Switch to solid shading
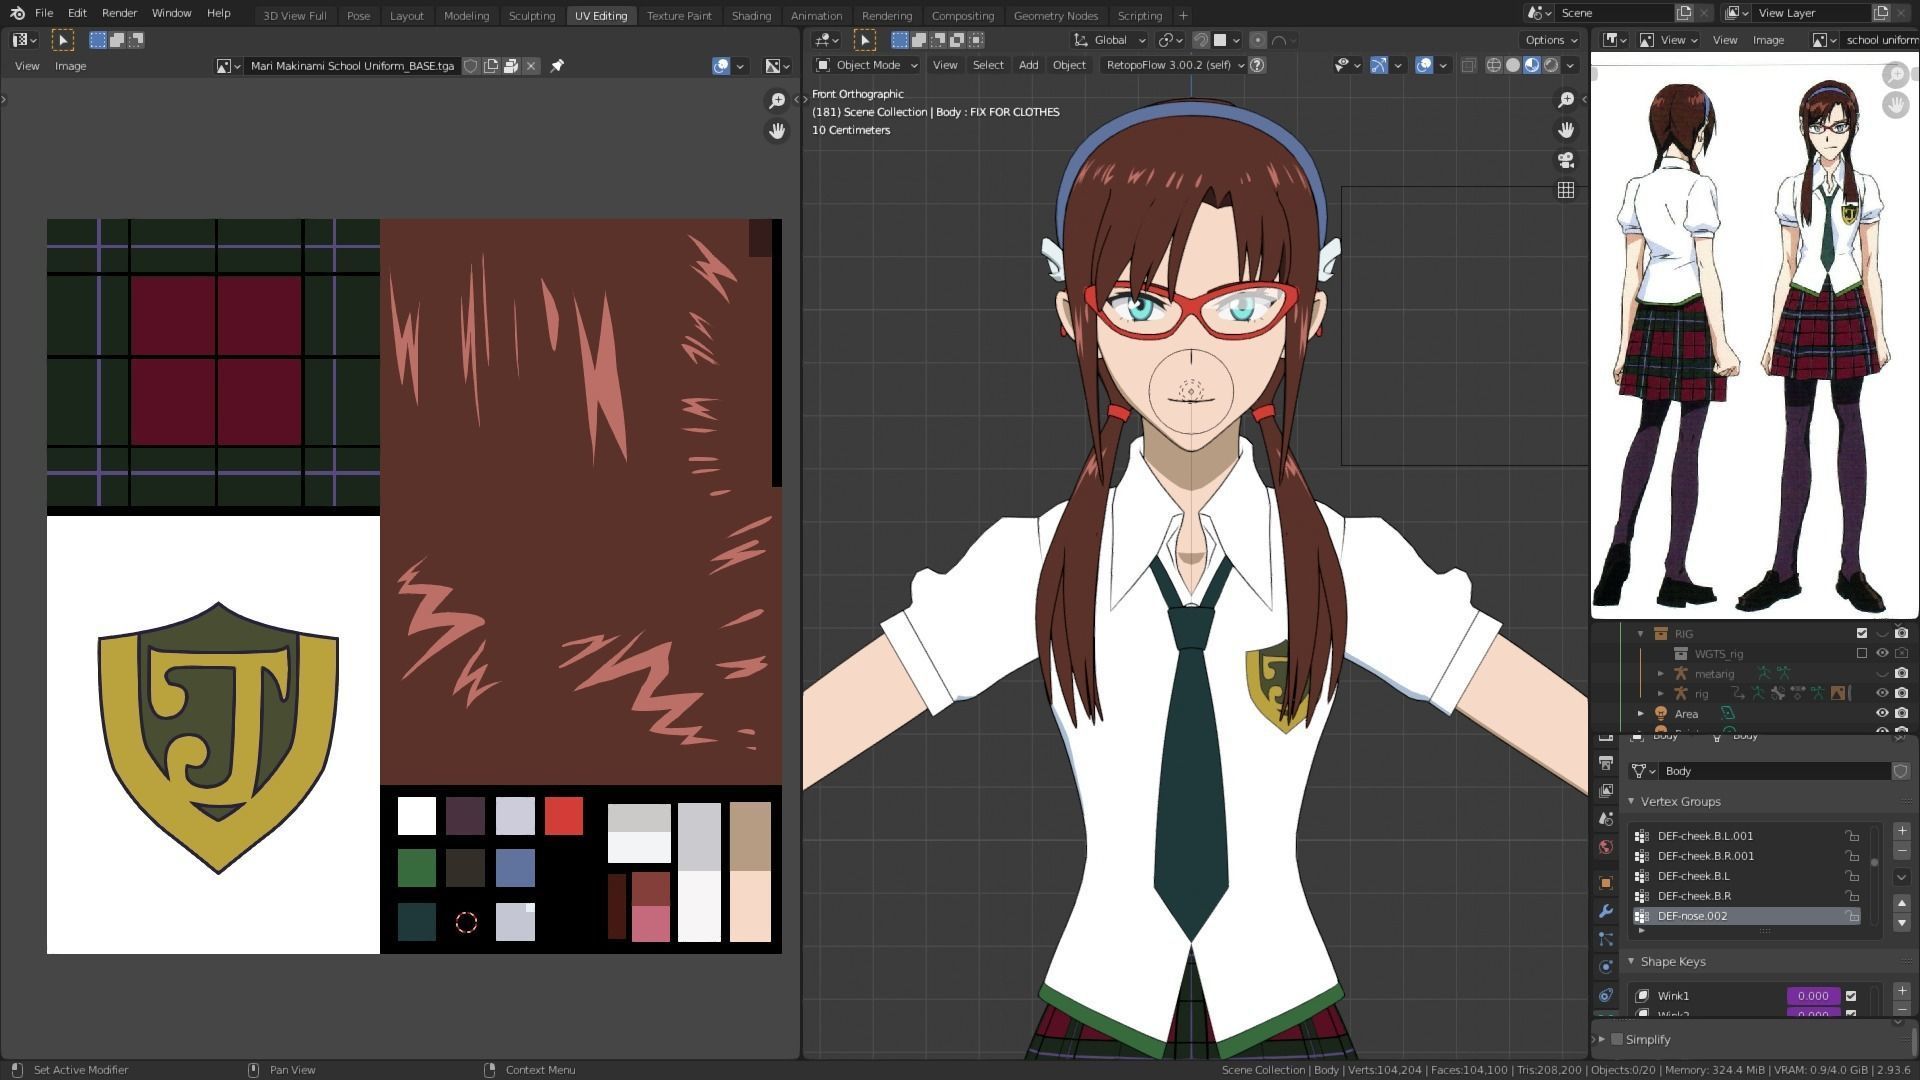This screenshot has height=1080, width=1920. pyautogui.click(x=1513, y=65)
